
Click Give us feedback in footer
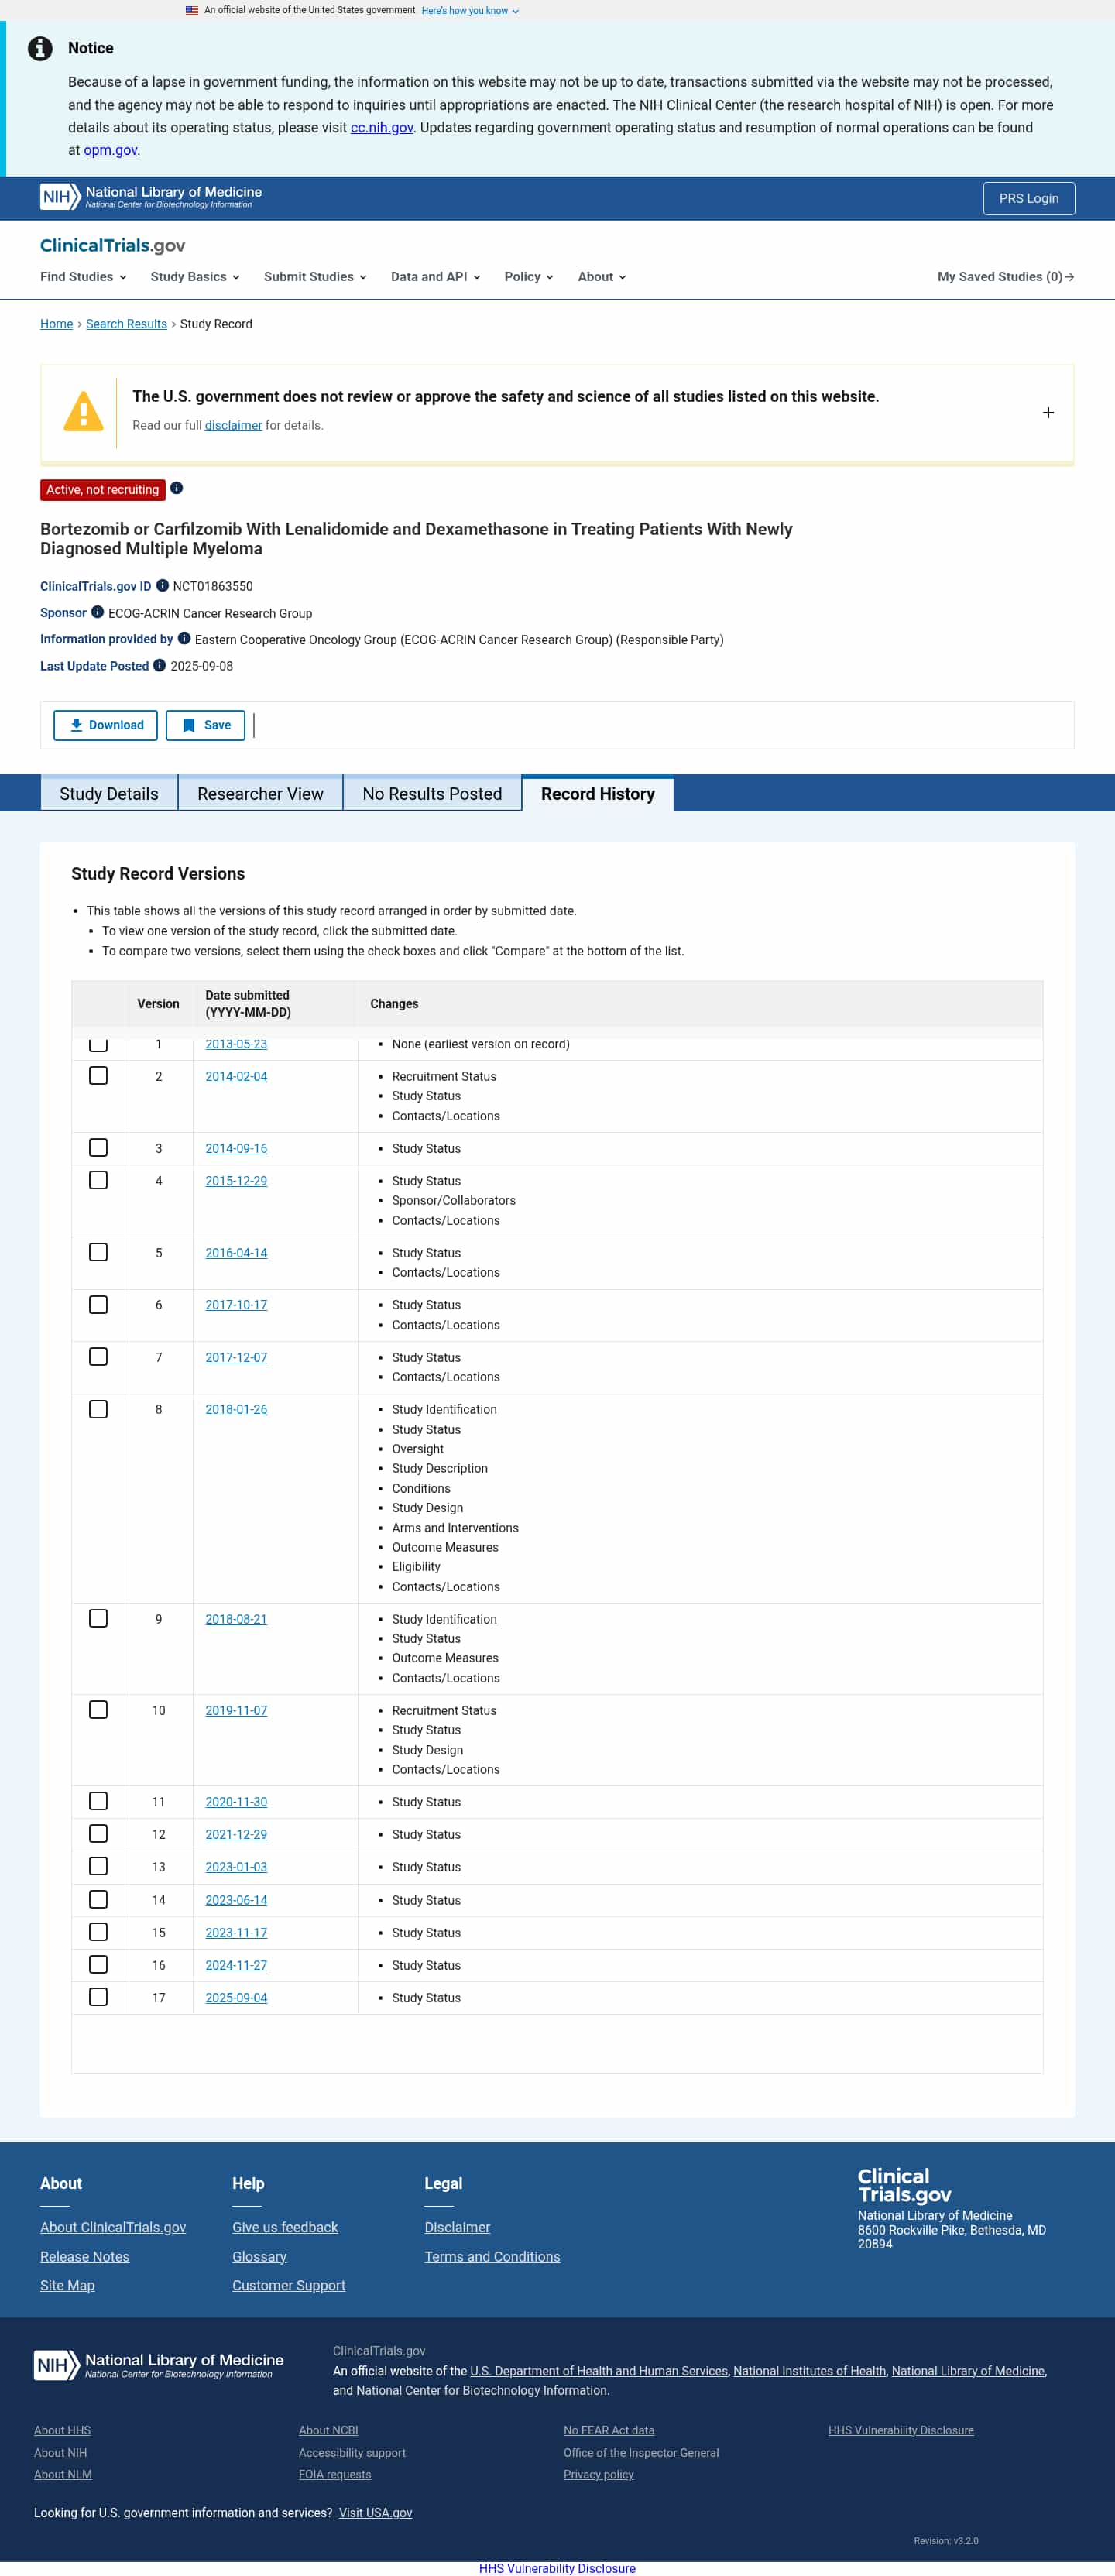pyautogui.click(x=285, y=2227)
